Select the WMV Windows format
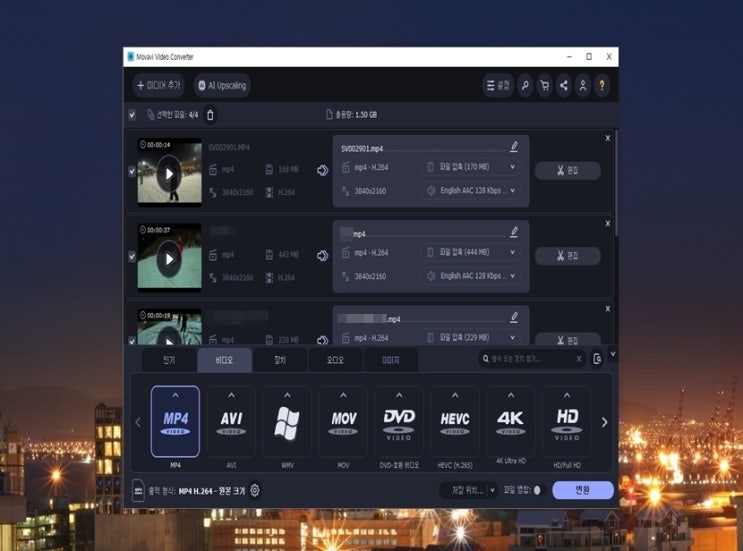 tap(287, 422)
